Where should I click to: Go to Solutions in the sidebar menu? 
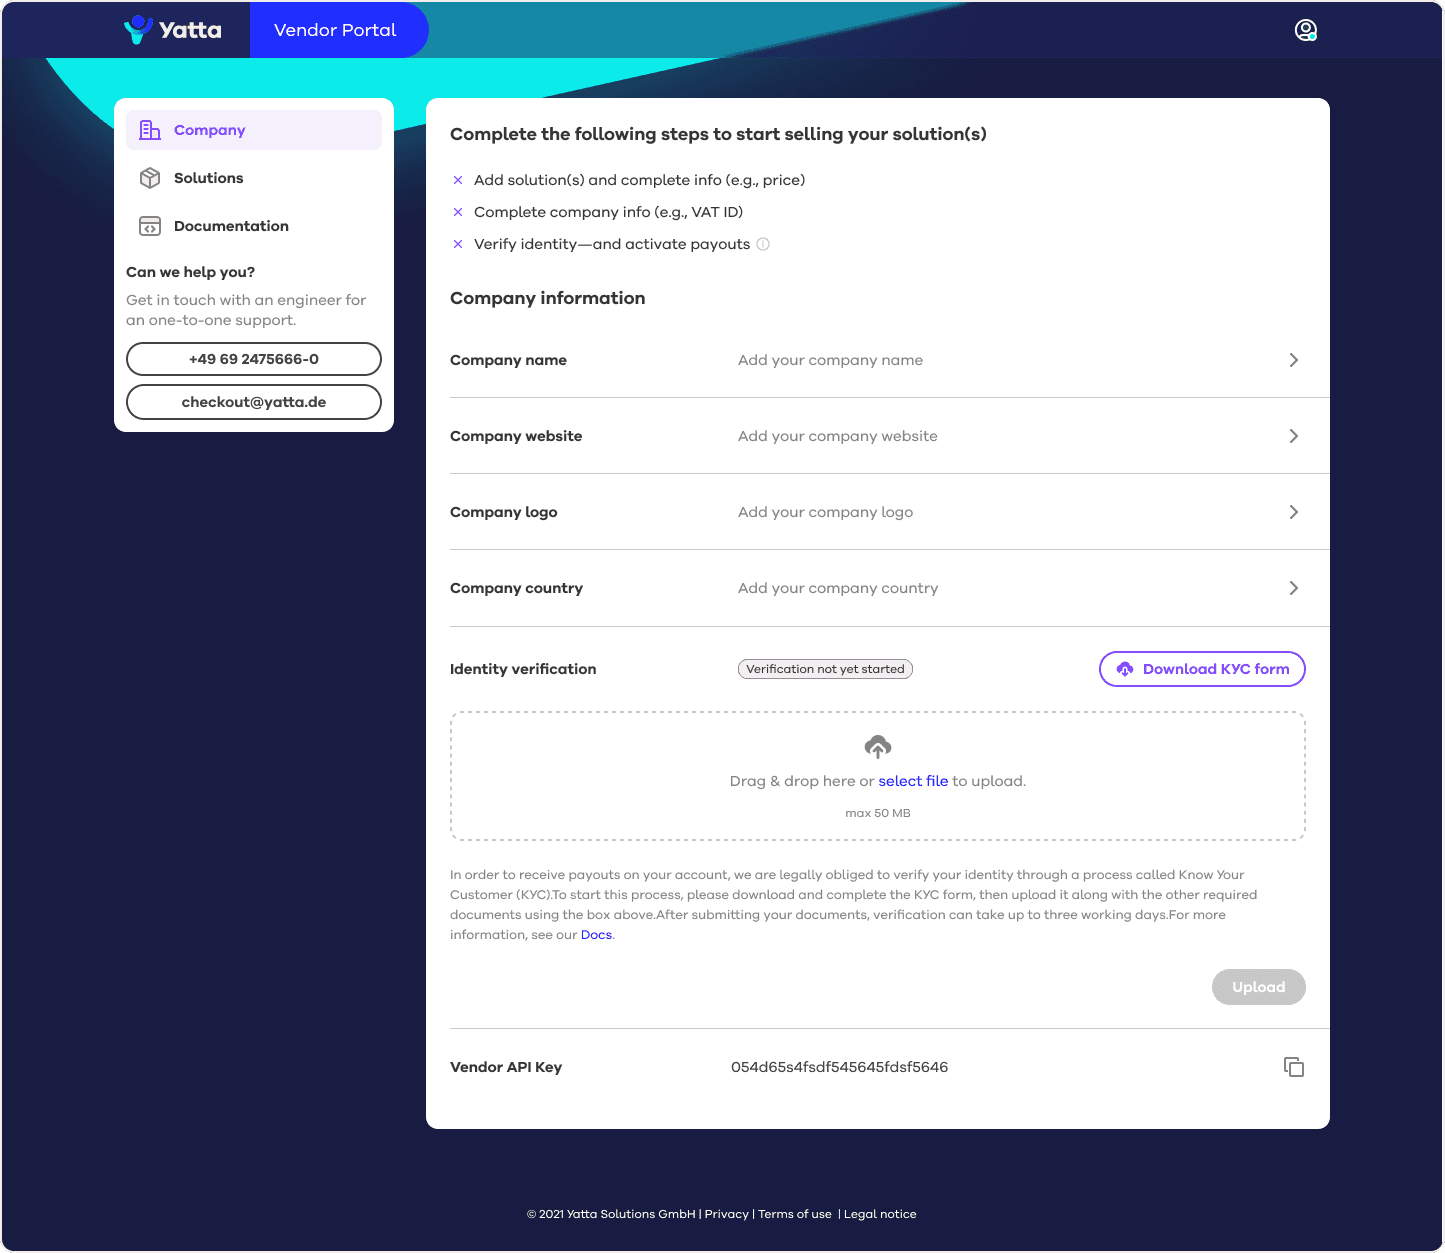208,178
